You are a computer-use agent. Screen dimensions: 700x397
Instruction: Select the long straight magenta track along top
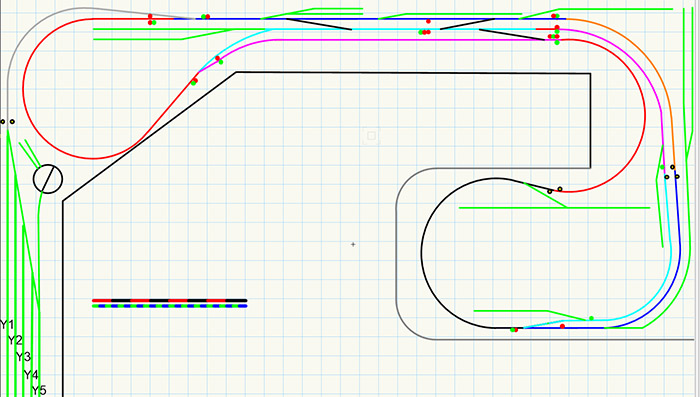[x=408, y=40]
